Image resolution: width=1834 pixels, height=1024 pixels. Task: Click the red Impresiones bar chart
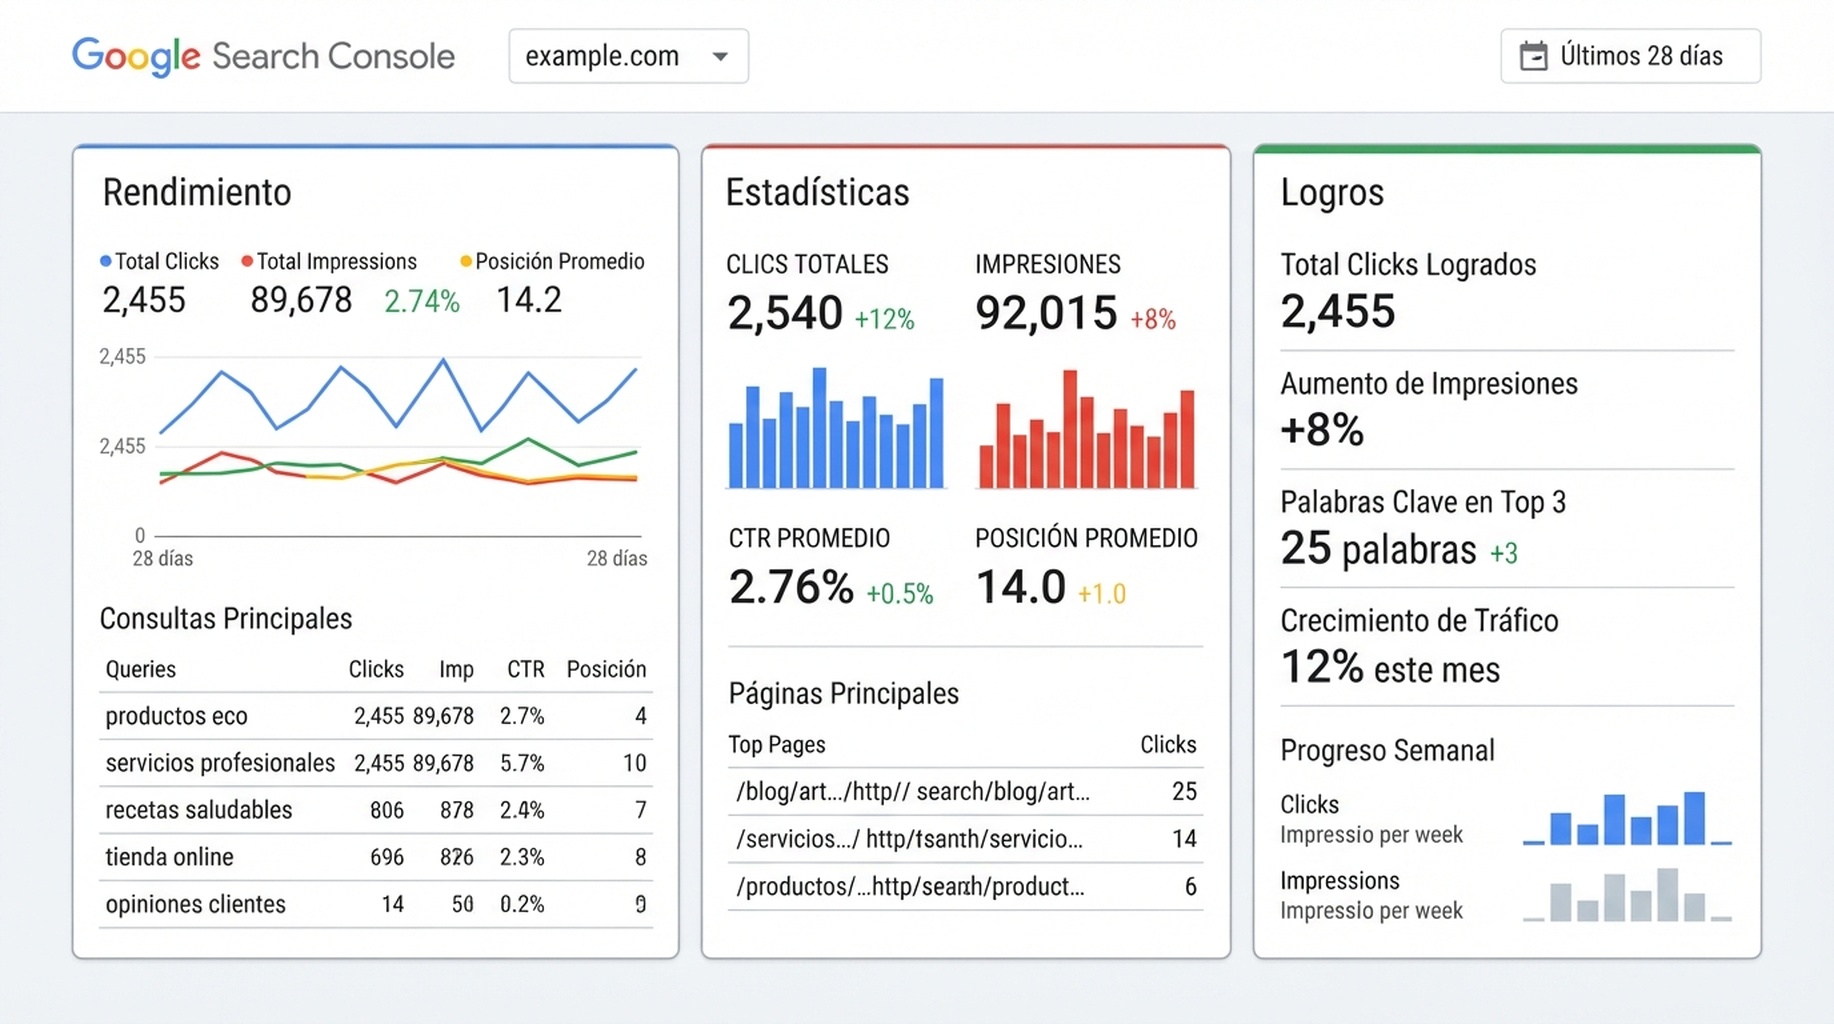tap(1087, 429)
